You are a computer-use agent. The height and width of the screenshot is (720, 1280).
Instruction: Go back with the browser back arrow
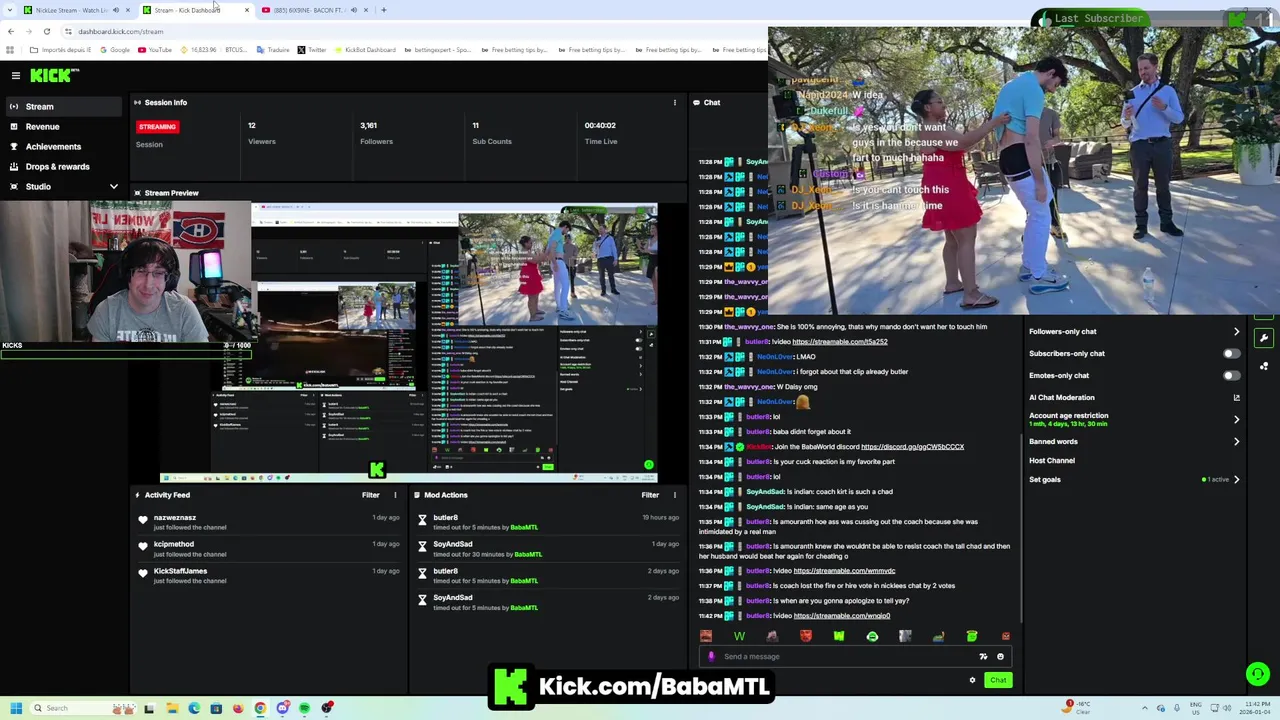[11, 31]
